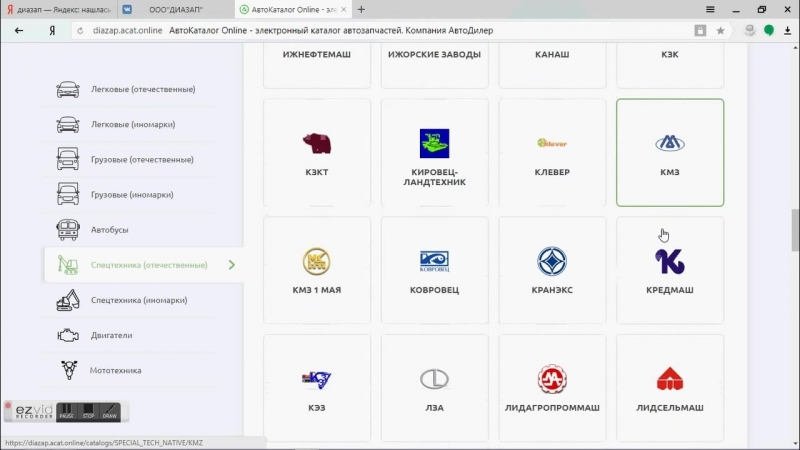Select the КРЕДМАШ brand tile
Image resolution: width=800 pixels, height=450 pixels.
[670, 270]
